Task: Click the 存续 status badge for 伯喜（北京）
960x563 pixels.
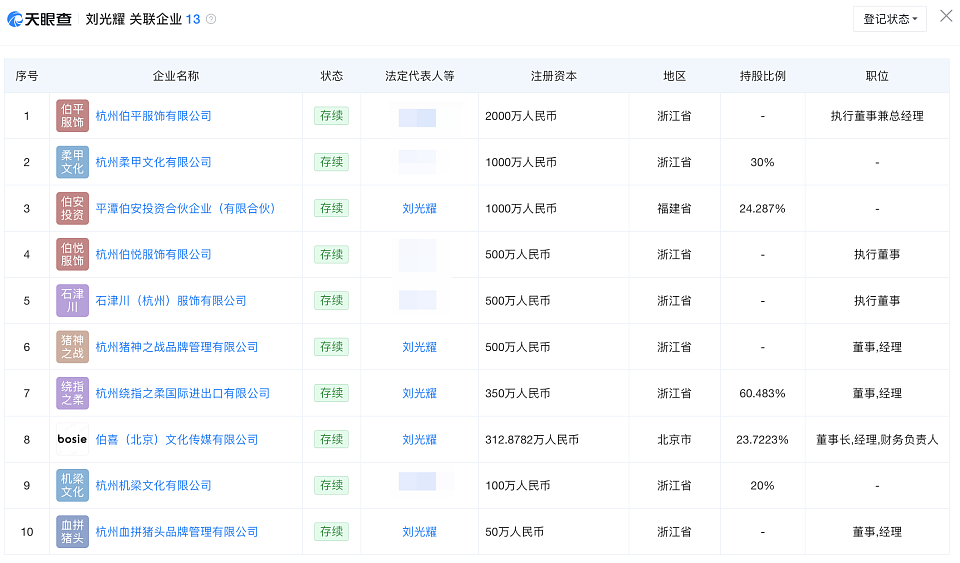Action: (331, 439)
